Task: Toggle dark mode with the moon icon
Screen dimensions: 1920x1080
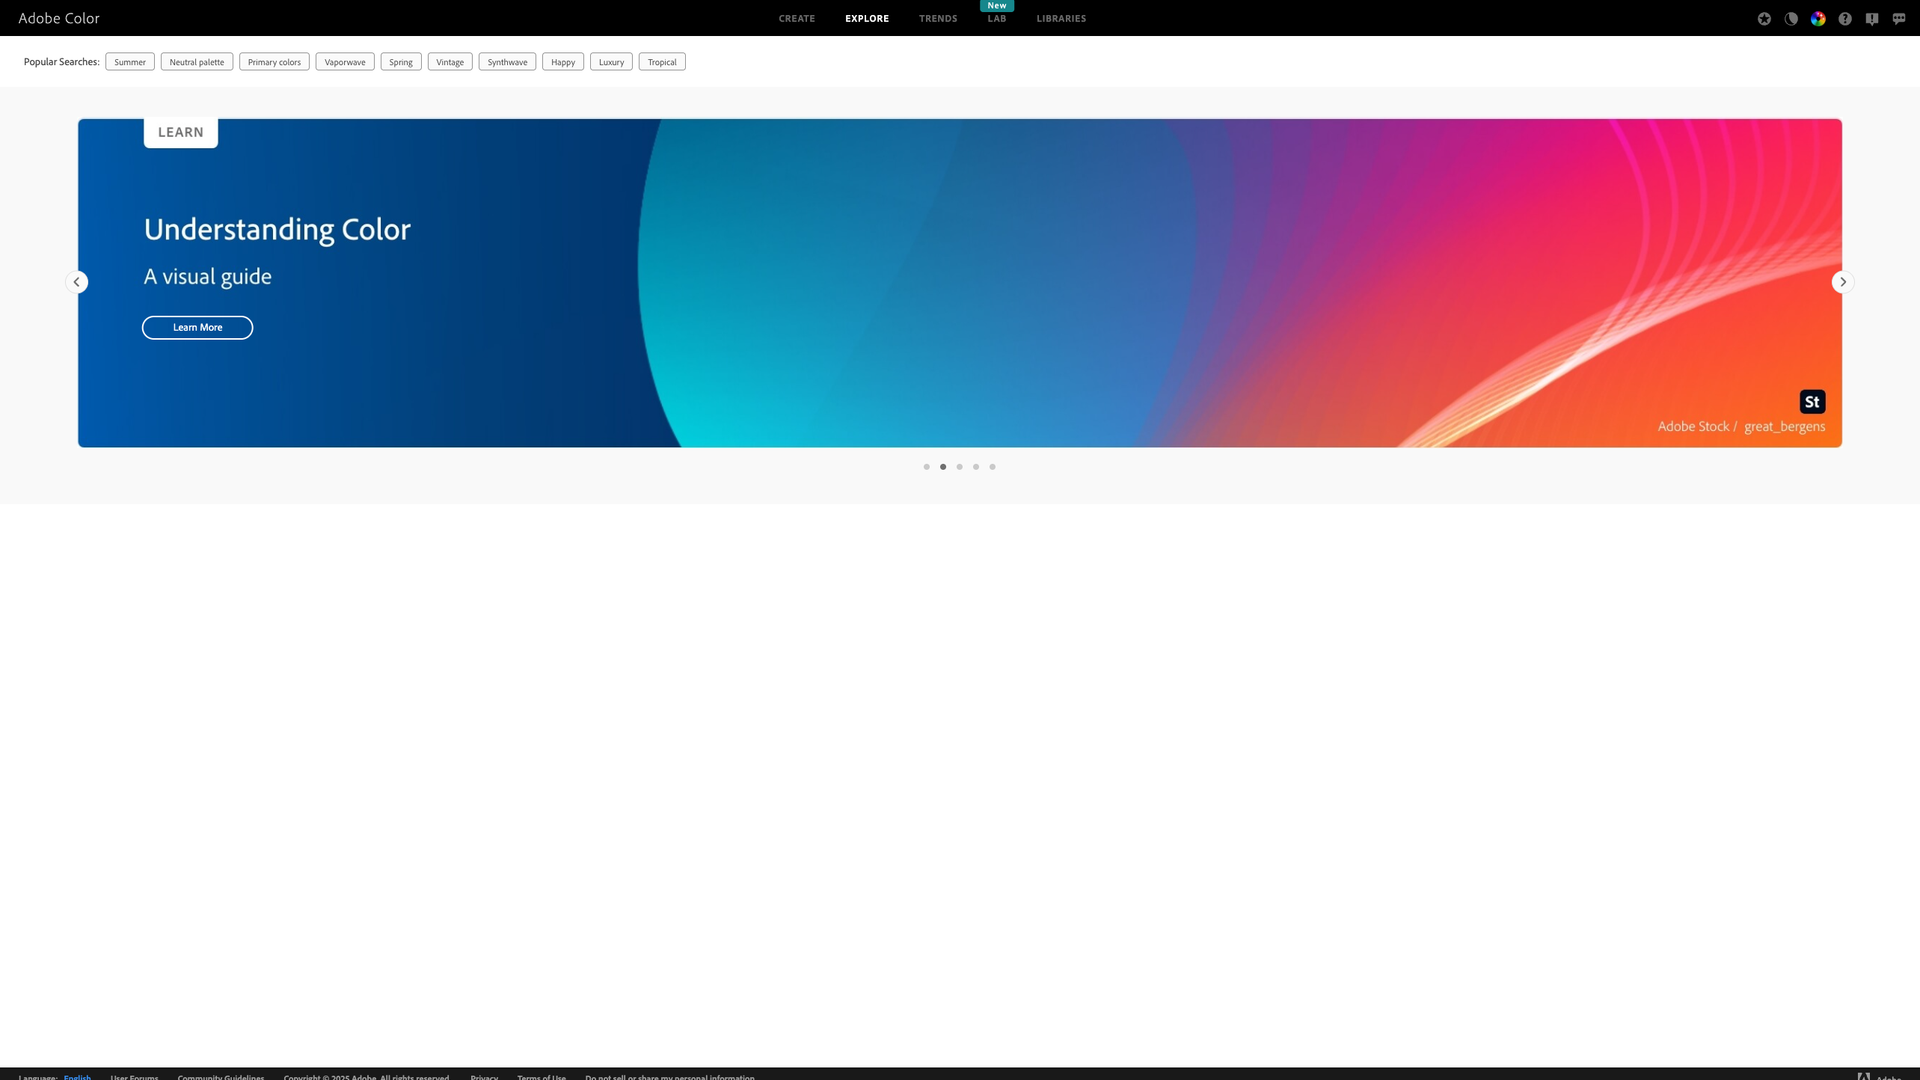Action: point(1791,18)
